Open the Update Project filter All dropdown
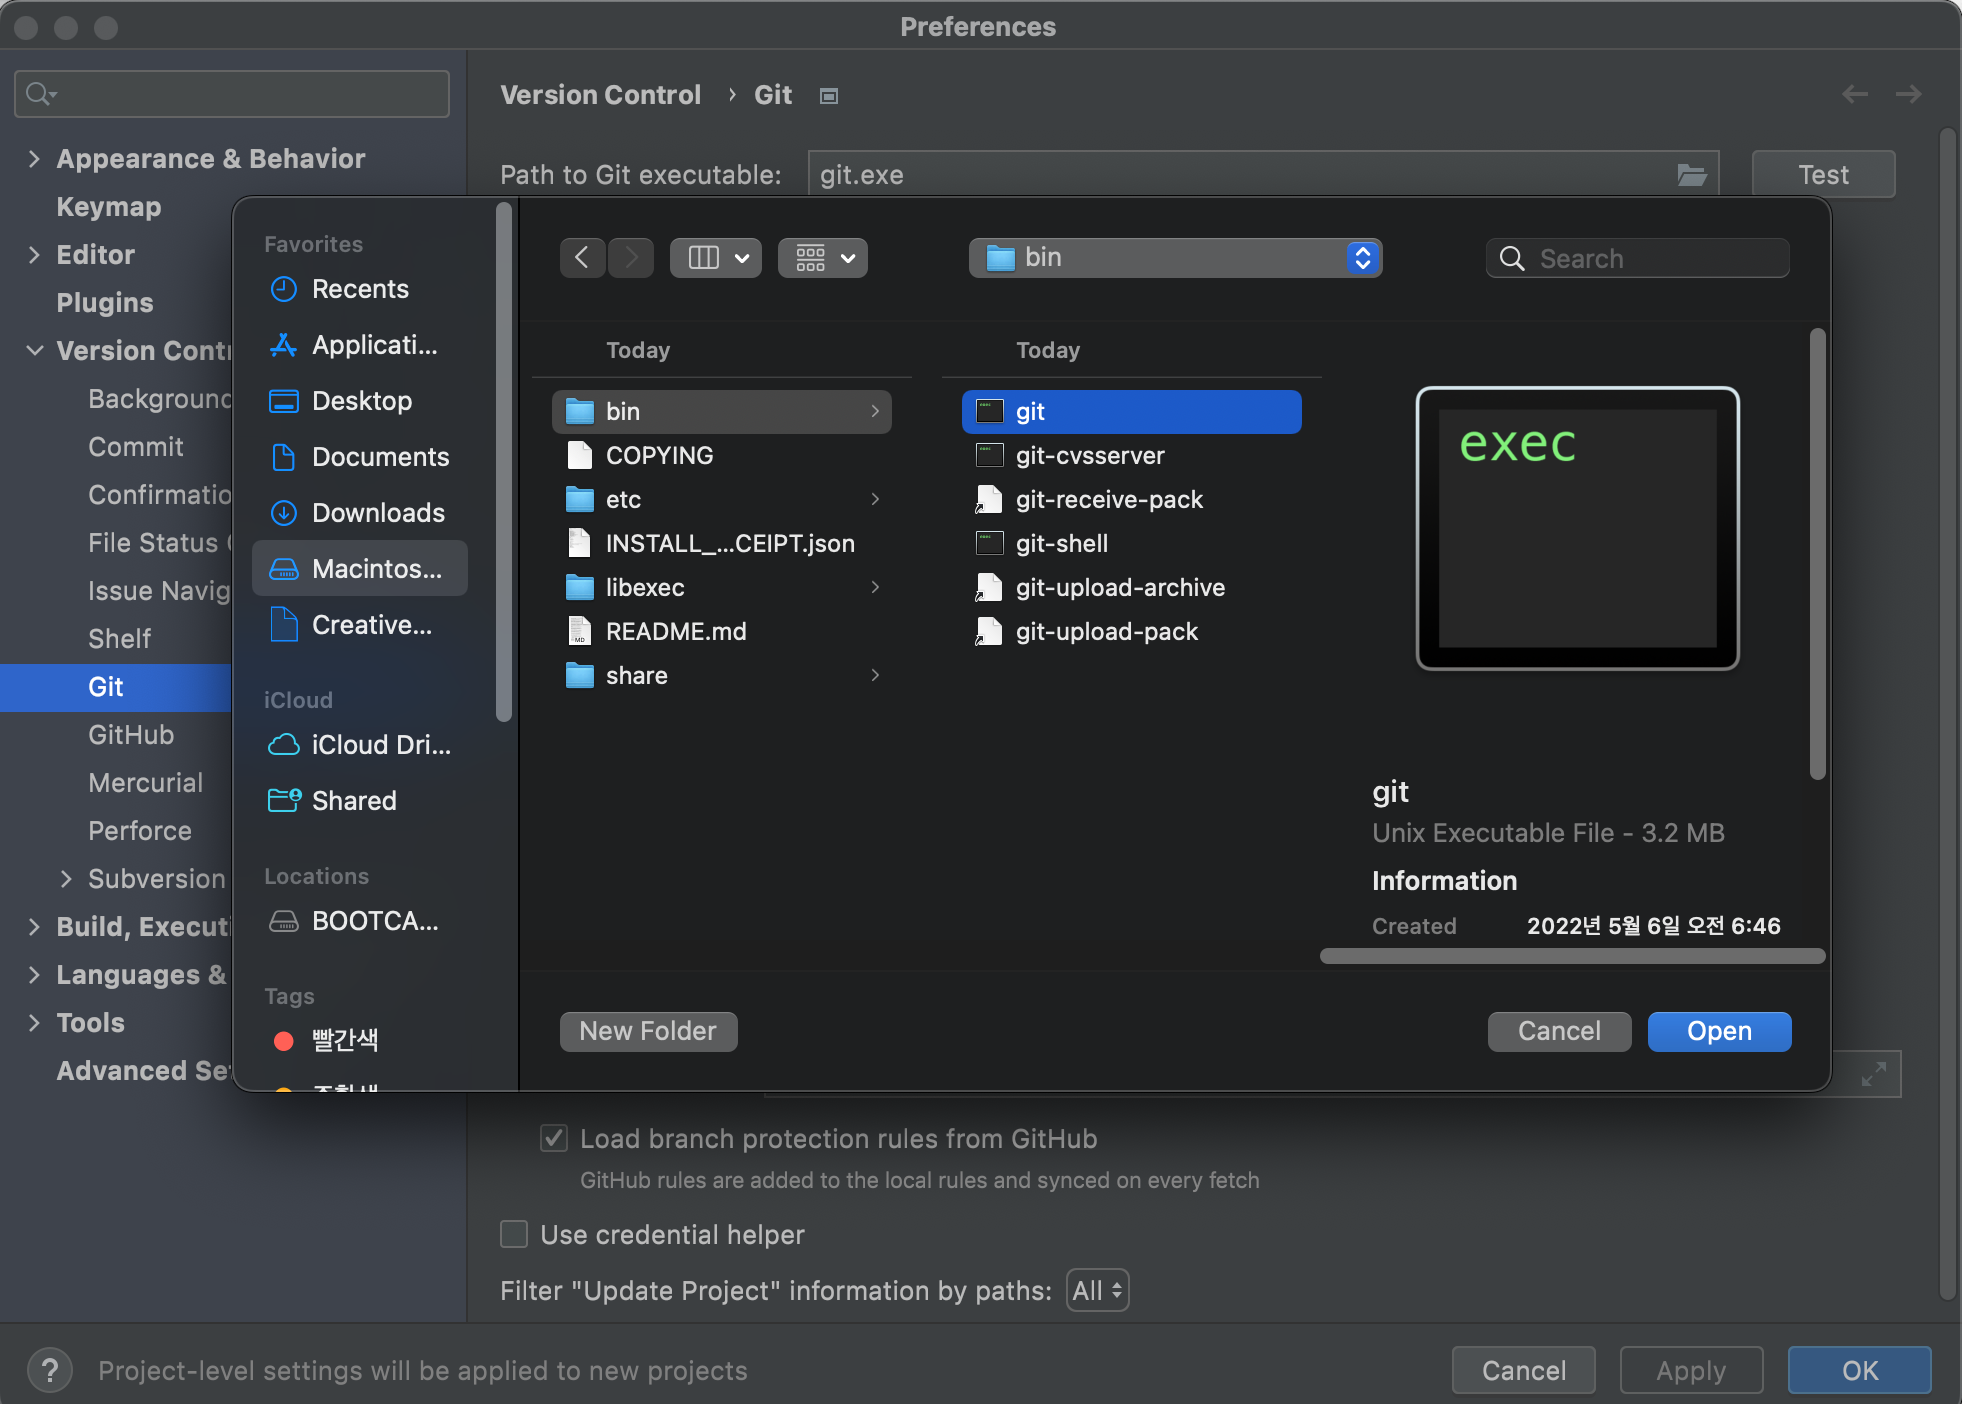Viewport: 1962px width, 1404px height. coord(1097,1290)
